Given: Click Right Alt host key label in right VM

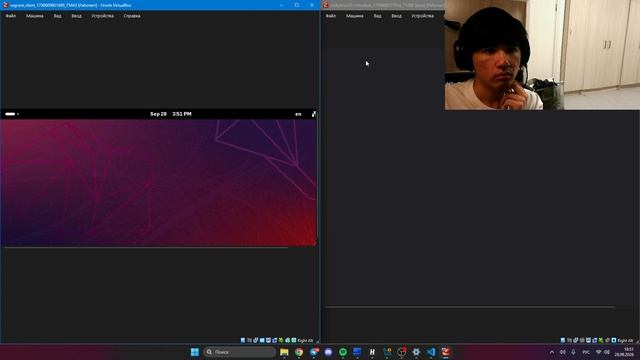Looking at the screenshot, I should (625, 340).
